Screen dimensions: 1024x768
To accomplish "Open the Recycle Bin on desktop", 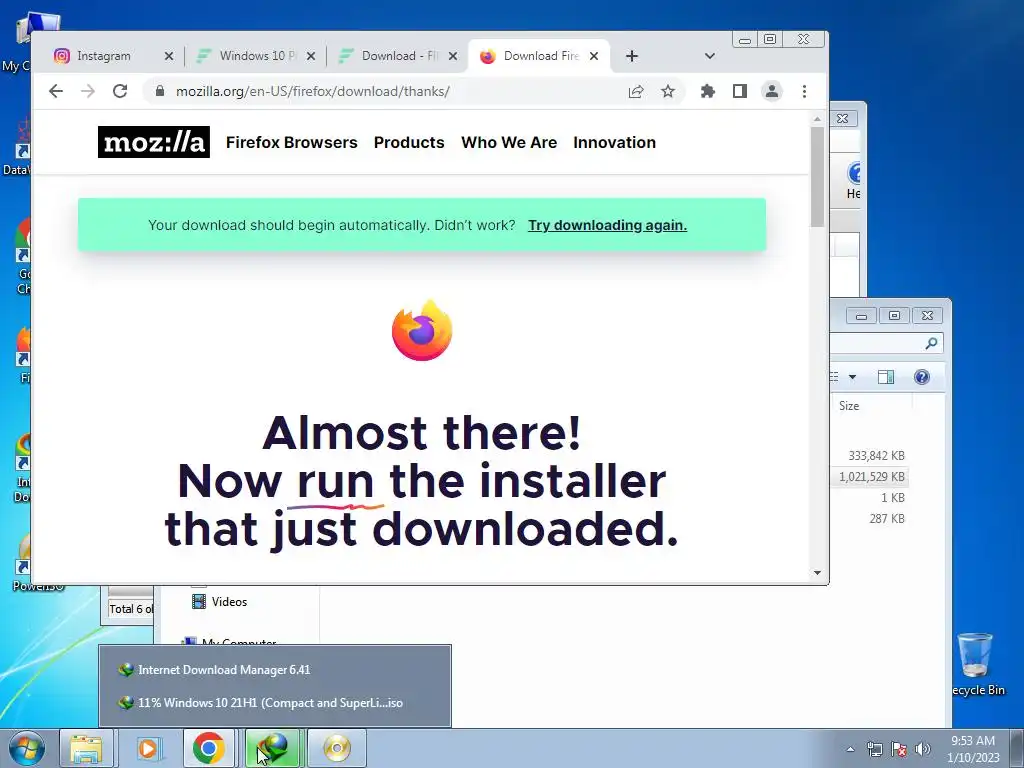I will click(x=976, y=664).
